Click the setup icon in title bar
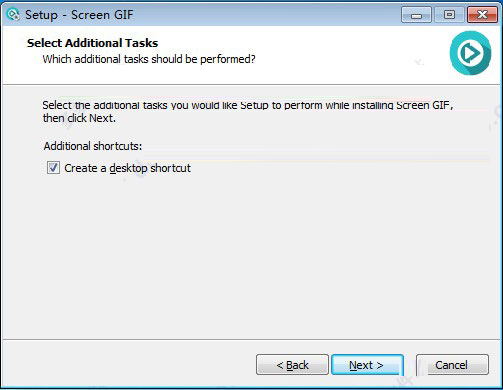 click(x=13, y=15)
